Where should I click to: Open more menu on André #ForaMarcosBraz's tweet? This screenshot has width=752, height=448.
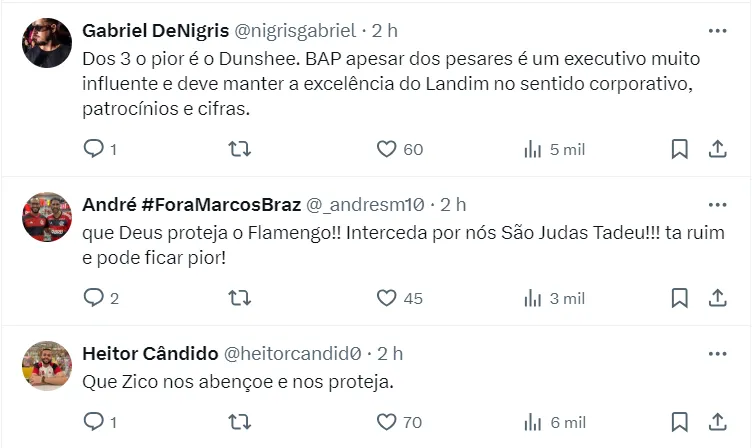coord(717,204)
